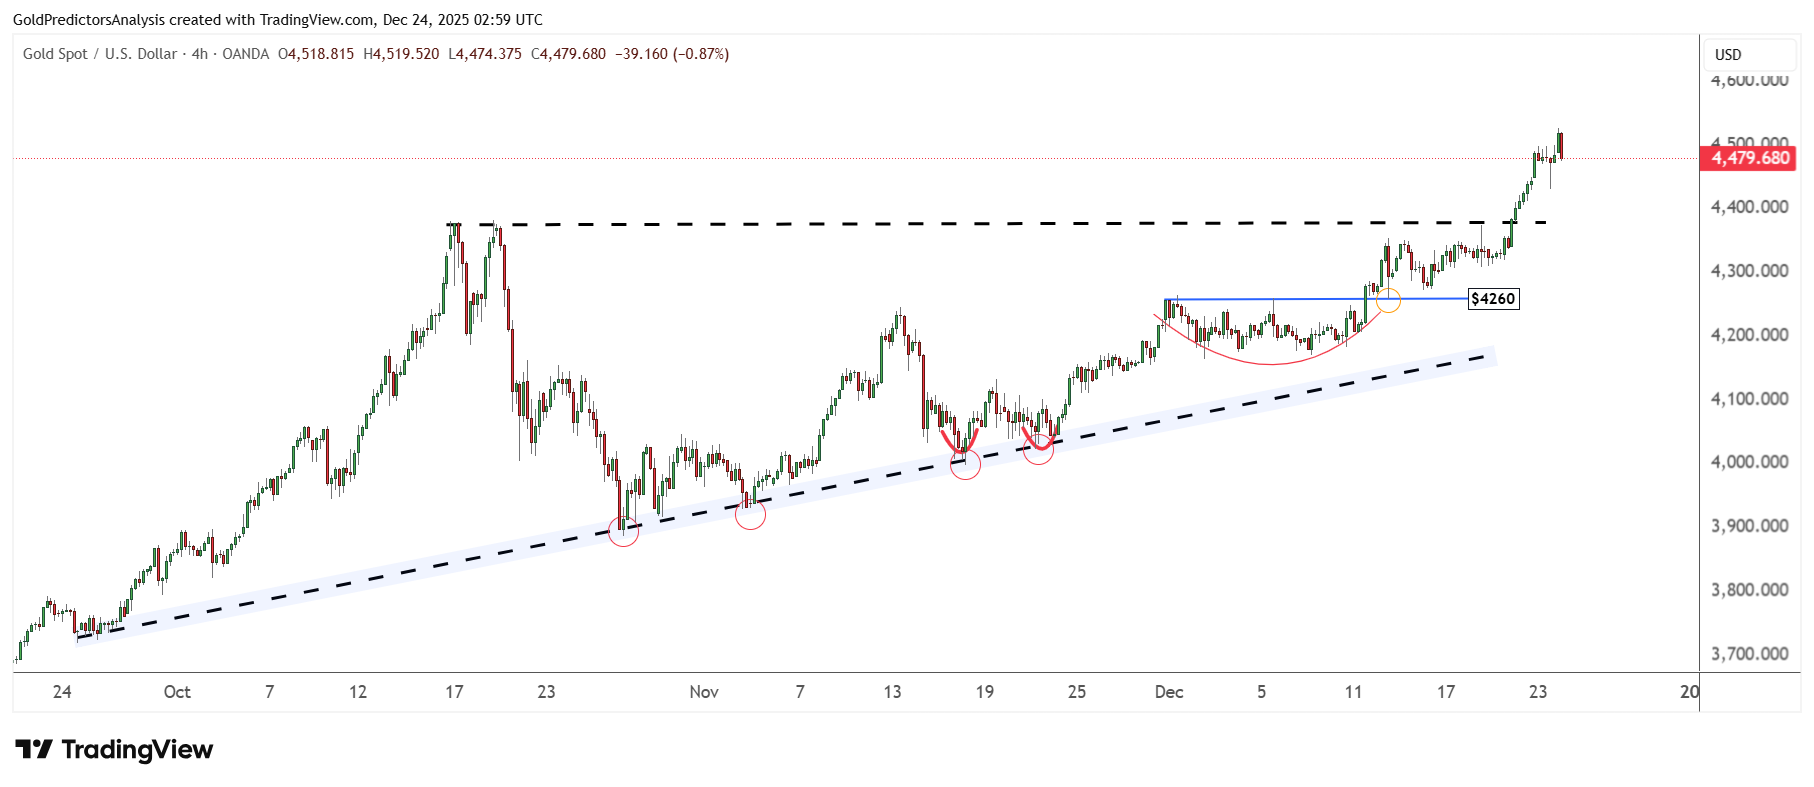Click the 11 date label on the time axis

click(1353, 692)
